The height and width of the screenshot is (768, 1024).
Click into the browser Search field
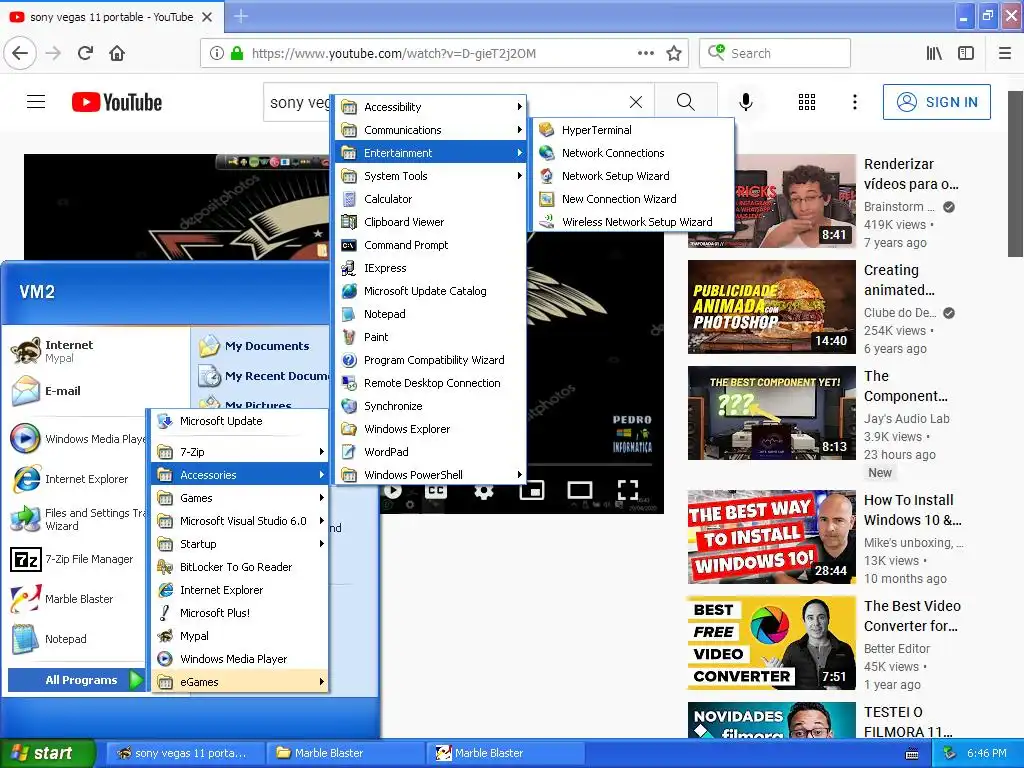point(775,54)
